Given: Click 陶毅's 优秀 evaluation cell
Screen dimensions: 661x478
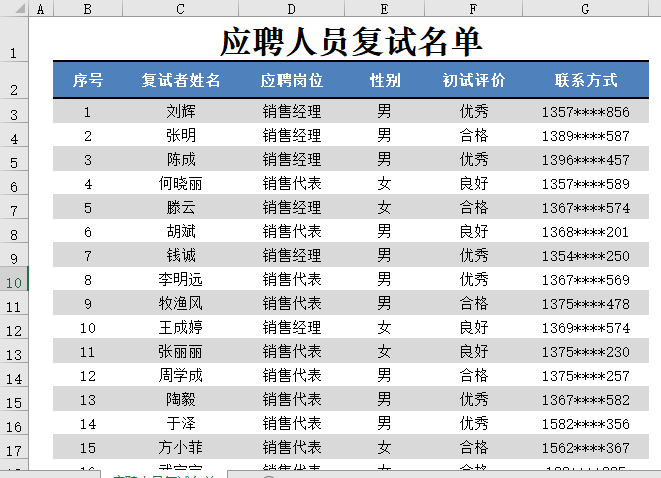Looking at the screenshot, I should pos(473,400).
